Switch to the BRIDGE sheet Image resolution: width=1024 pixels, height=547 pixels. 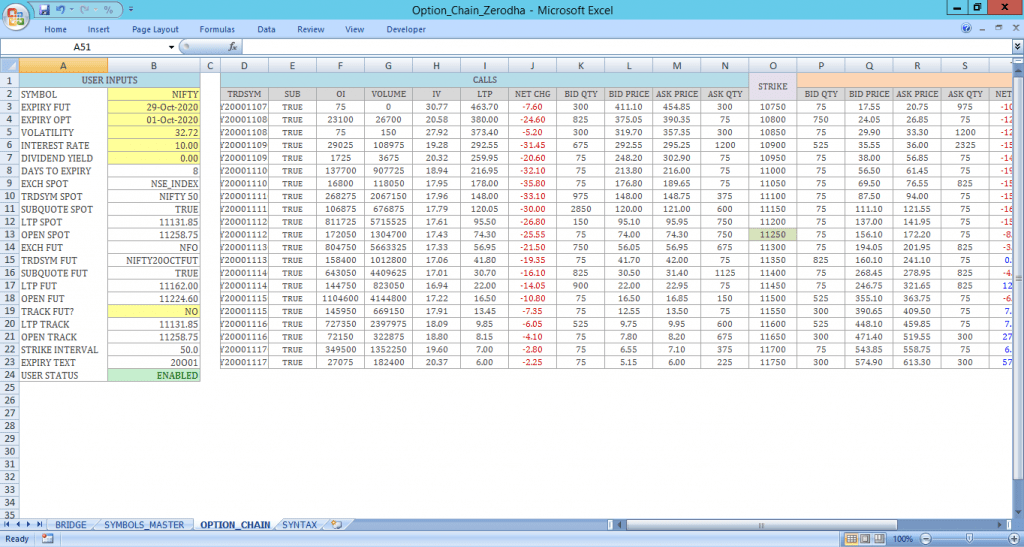coord(71,525)
